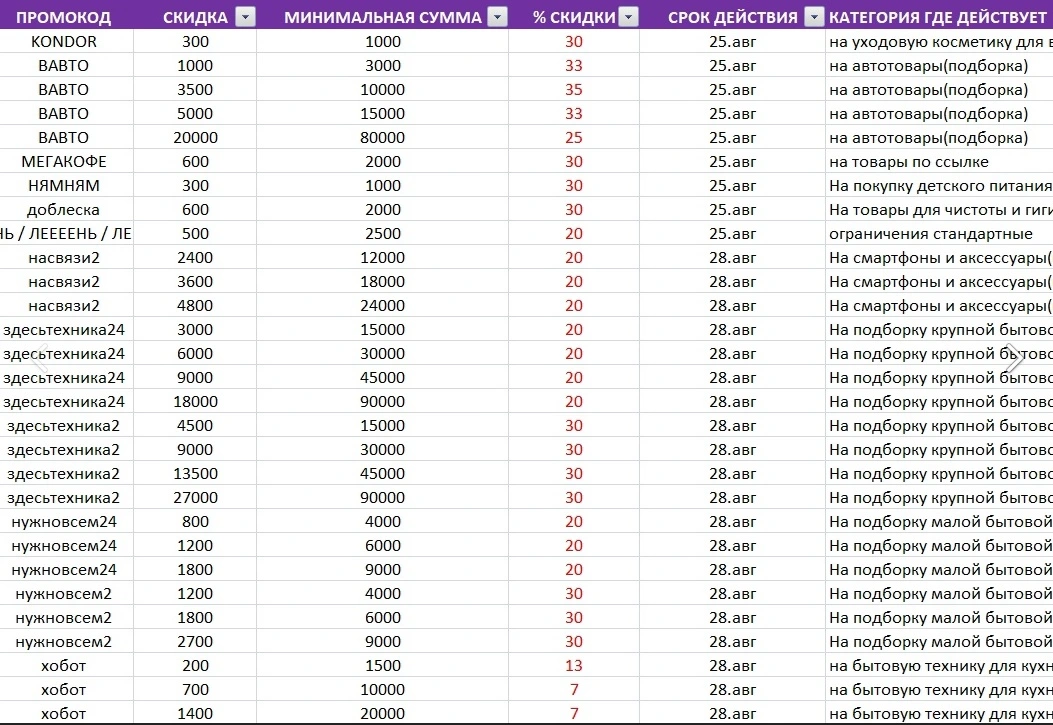Select discount cell 3600 for насвязи2

coord(195,282)
